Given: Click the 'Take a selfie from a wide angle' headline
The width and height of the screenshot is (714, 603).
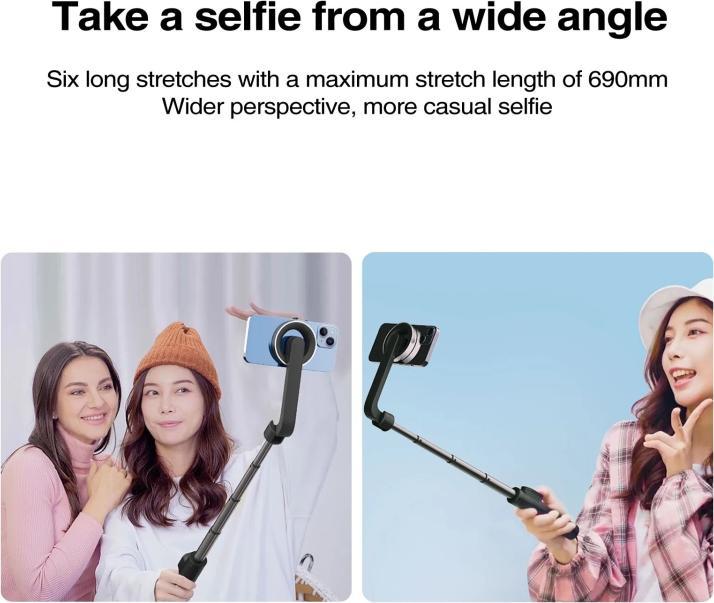Looking at the screenshot, I should click(359, 17).
